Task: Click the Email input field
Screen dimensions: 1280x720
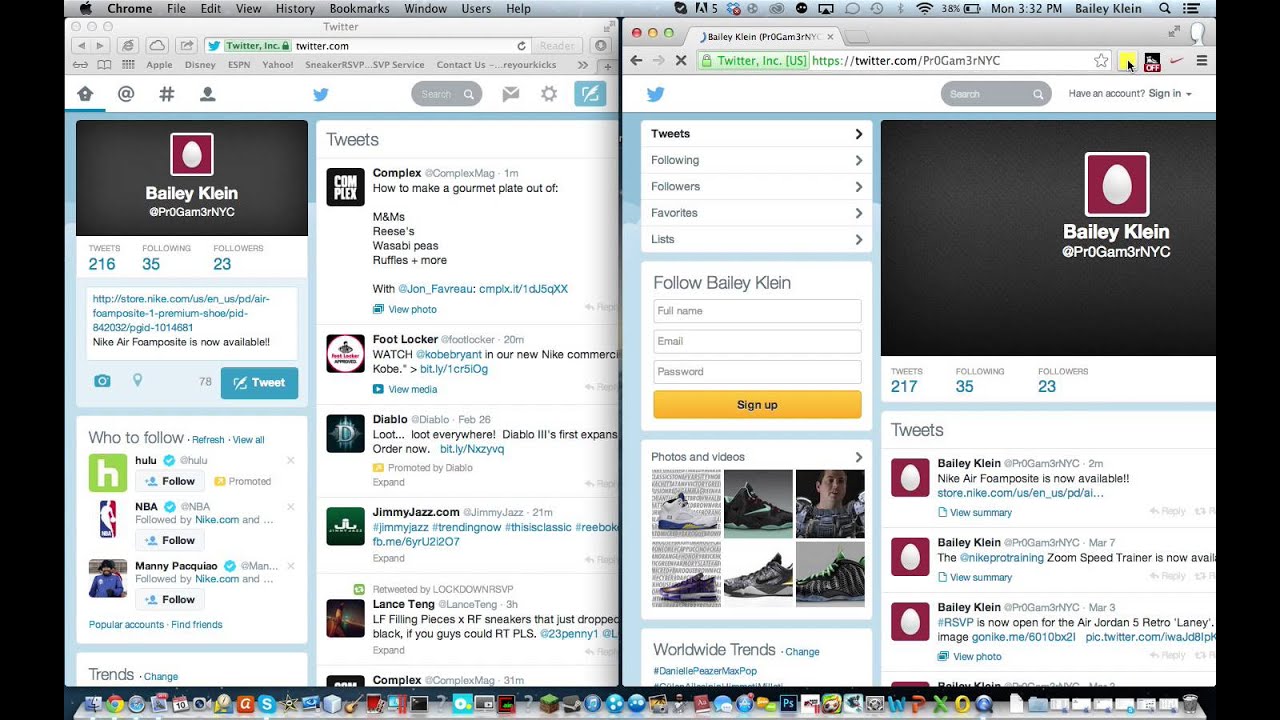Action: [x=757, y=341]
